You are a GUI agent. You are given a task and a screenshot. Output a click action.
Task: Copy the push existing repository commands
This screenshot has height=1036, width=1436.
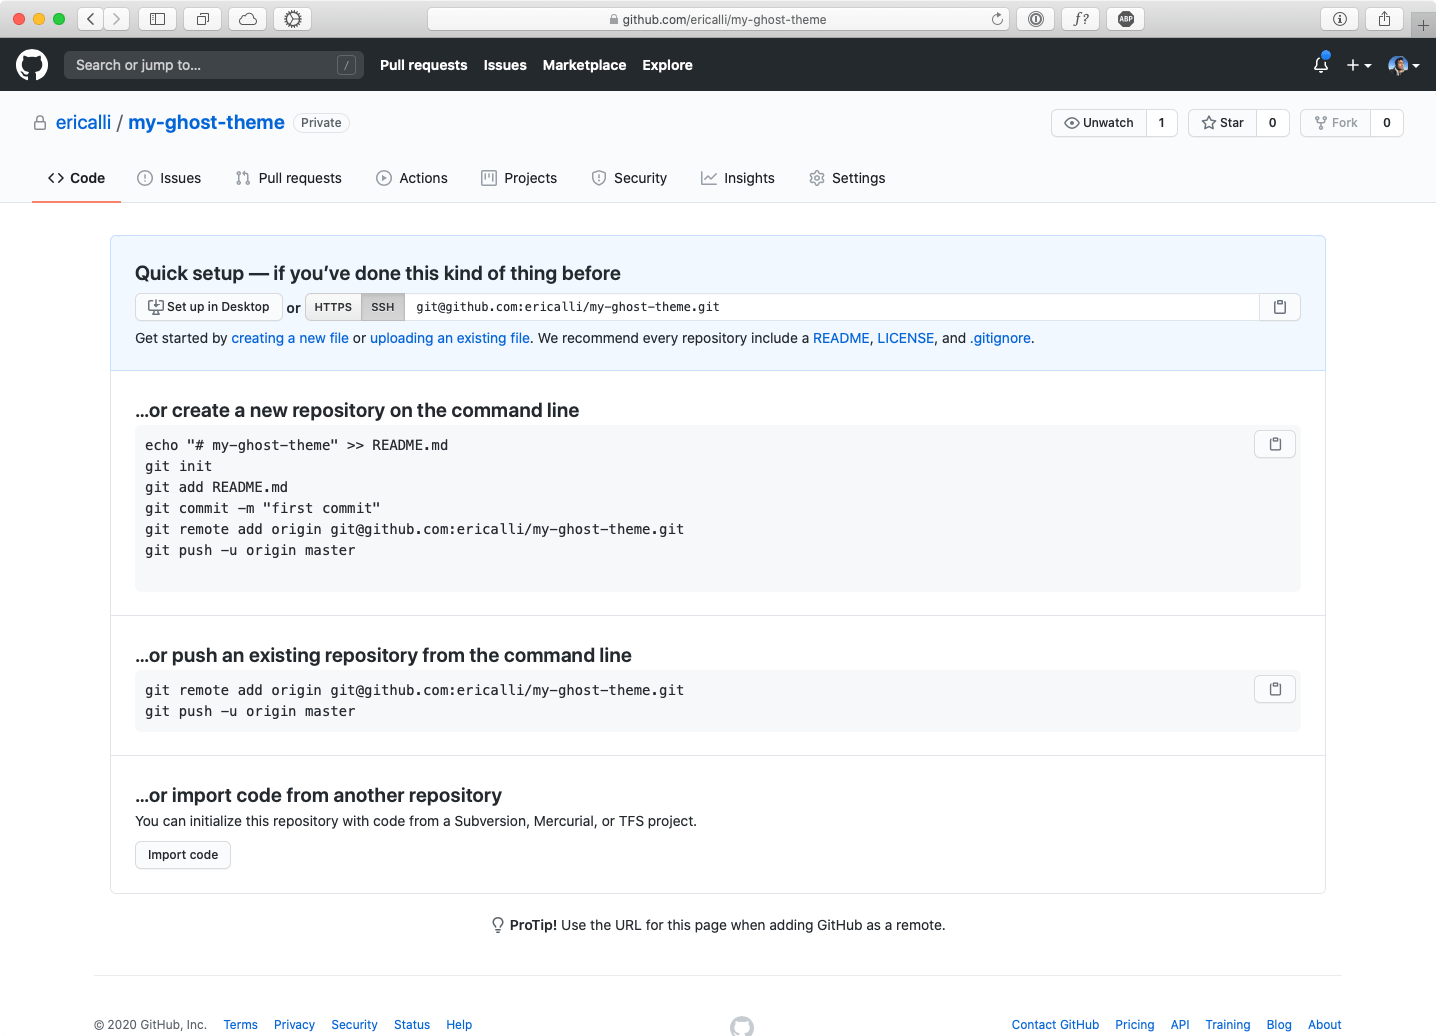[x=1275, y=689]
